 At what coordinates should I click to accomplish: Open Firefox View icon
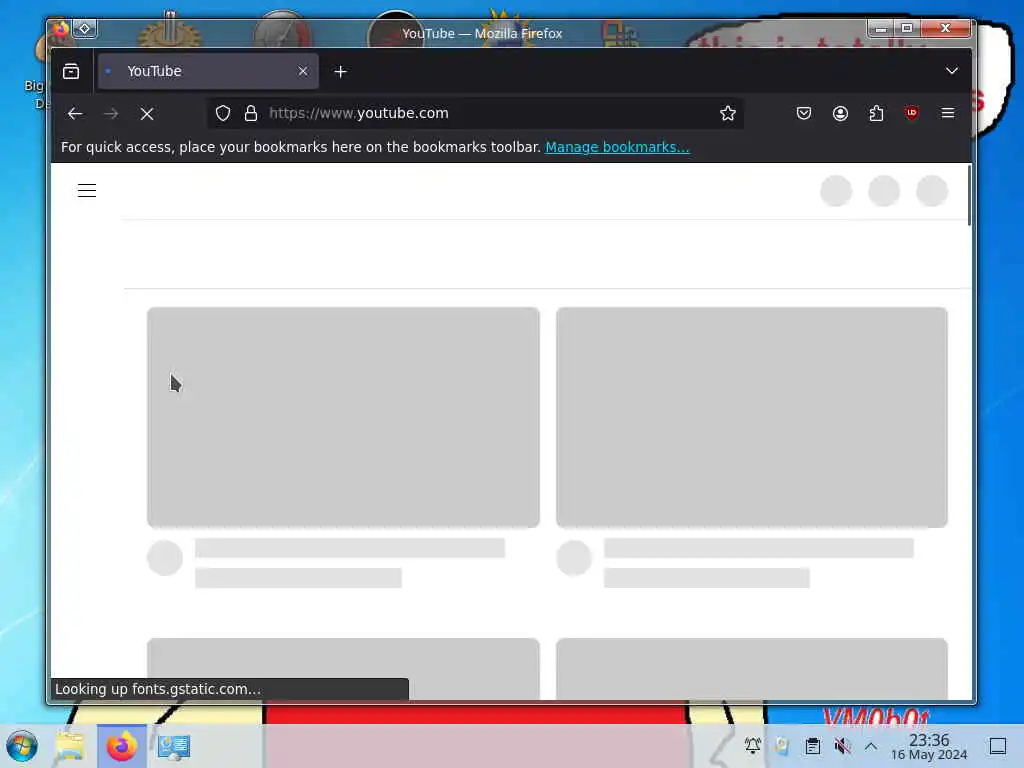71,71
